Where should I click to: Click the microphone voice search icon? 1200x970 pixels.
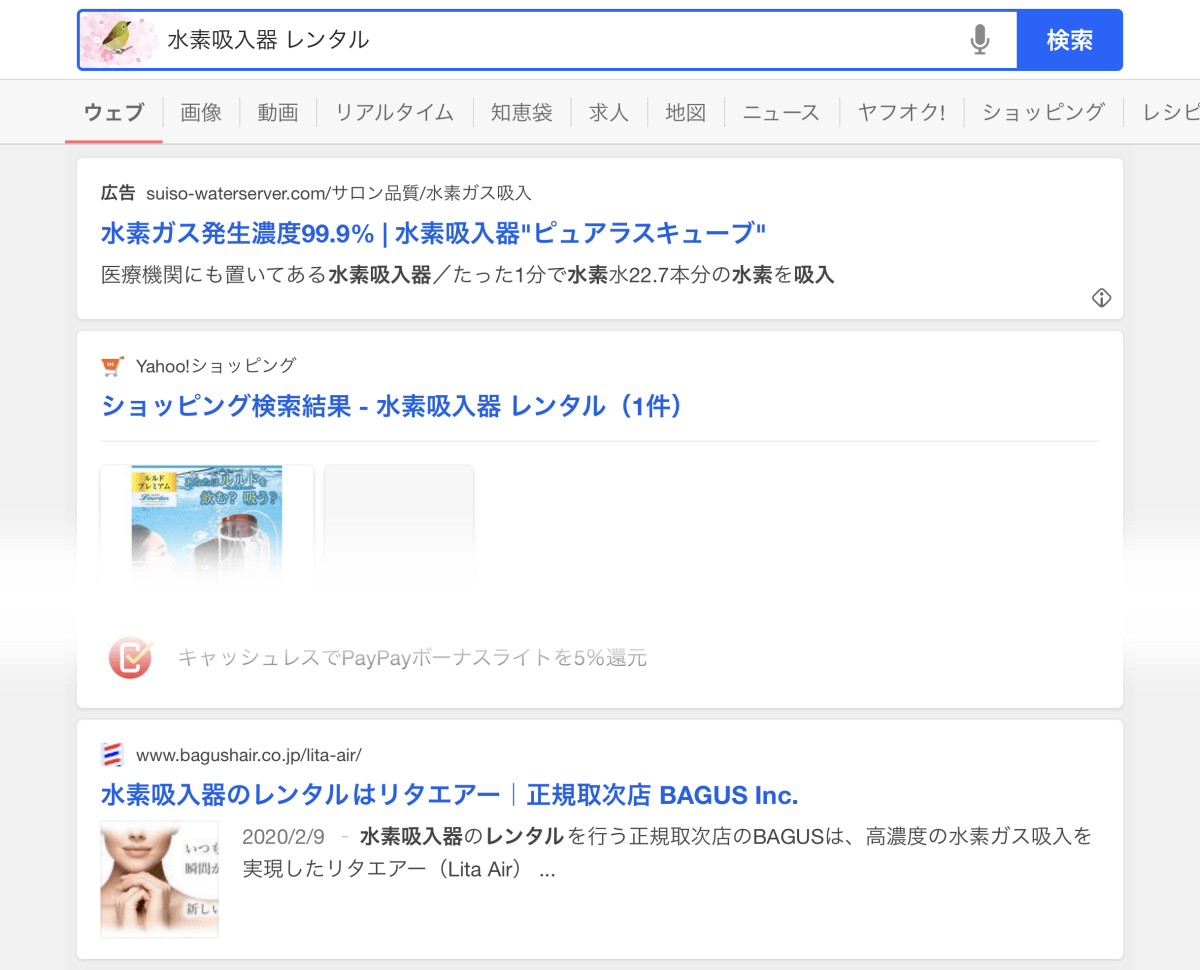coord(980,40)
